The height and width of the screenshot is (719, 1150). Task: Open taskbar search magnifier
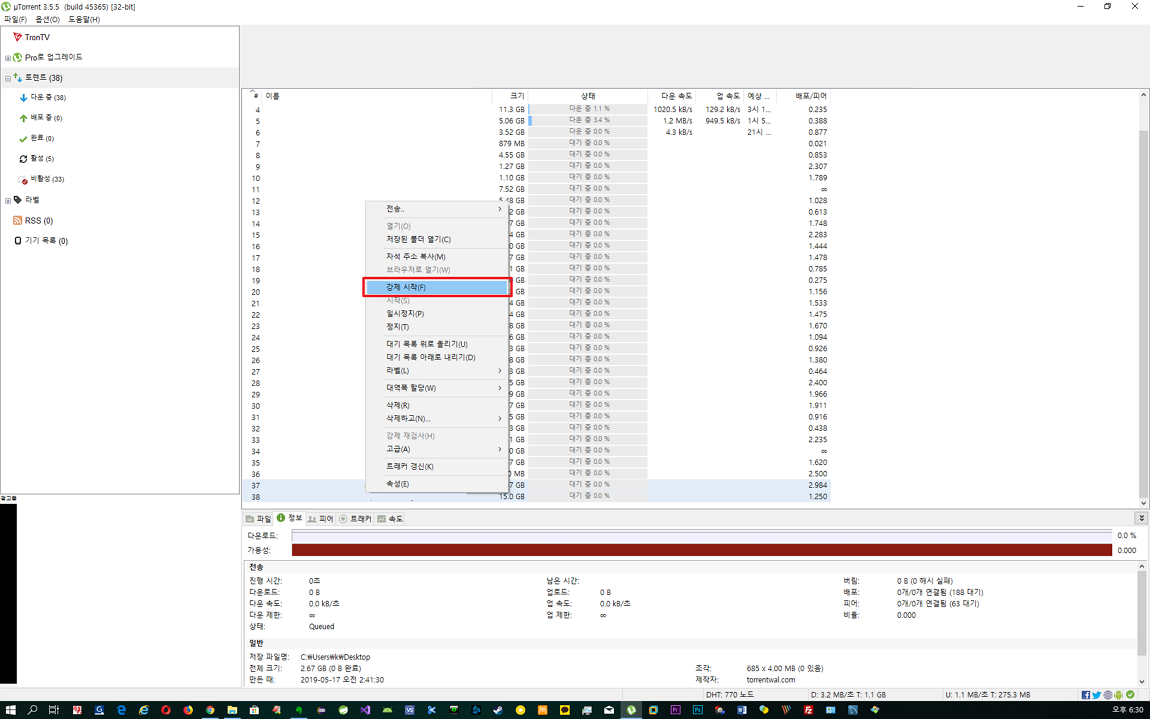point(32,710)
